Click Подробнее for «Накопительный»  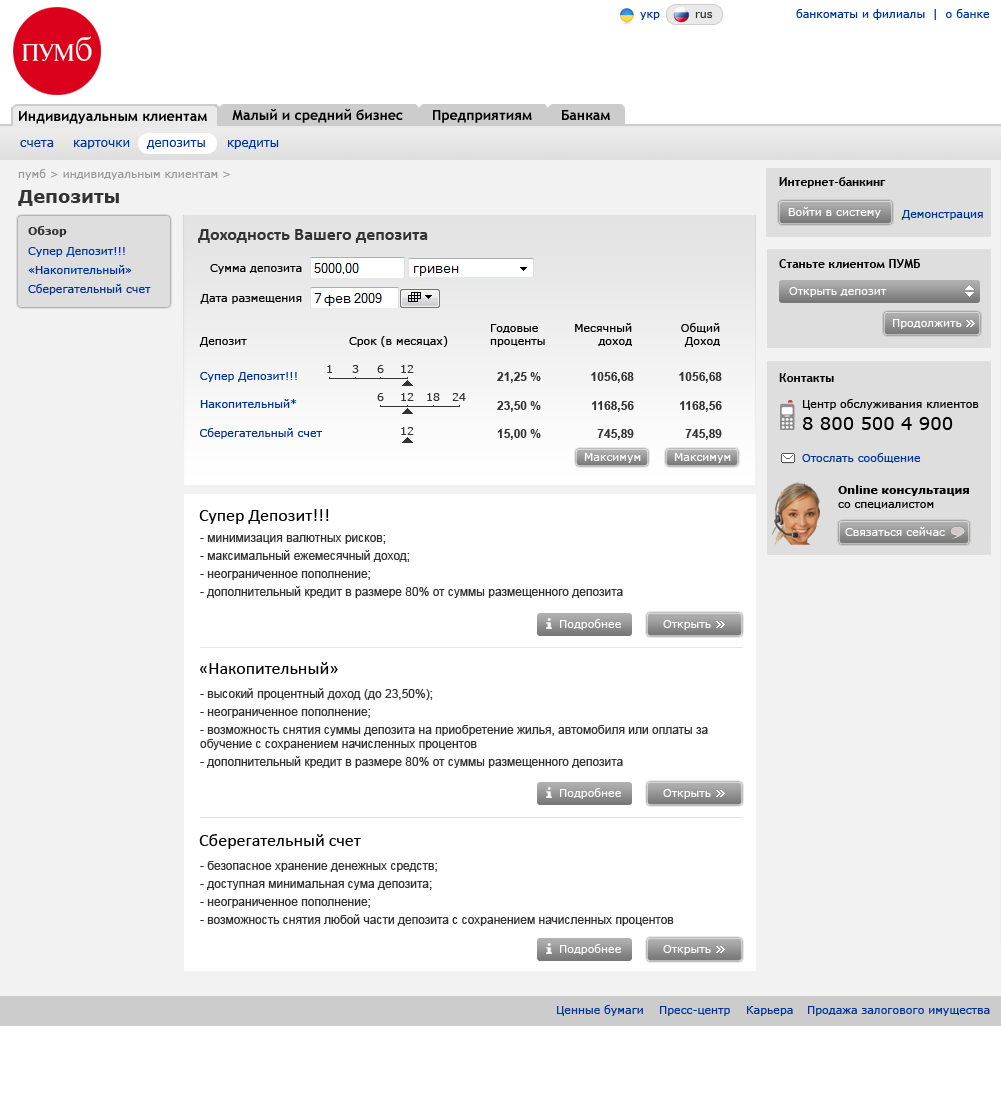pos(584,793)
